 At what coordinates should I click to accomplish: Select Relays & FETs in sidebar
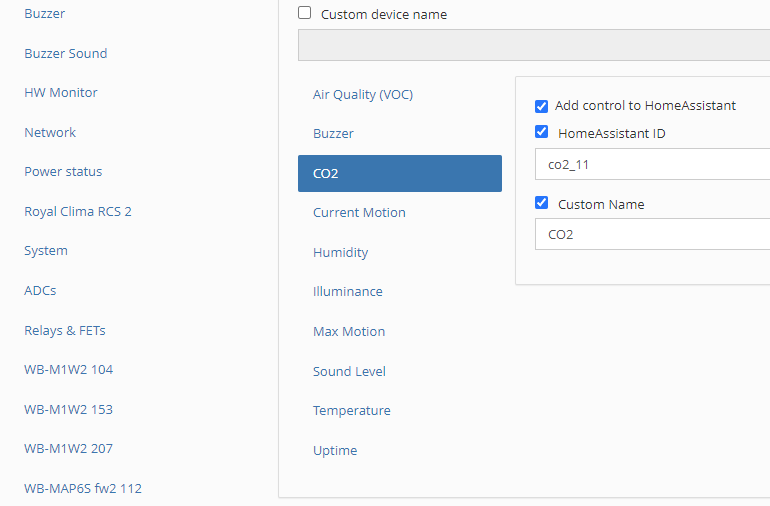(65, 331)
